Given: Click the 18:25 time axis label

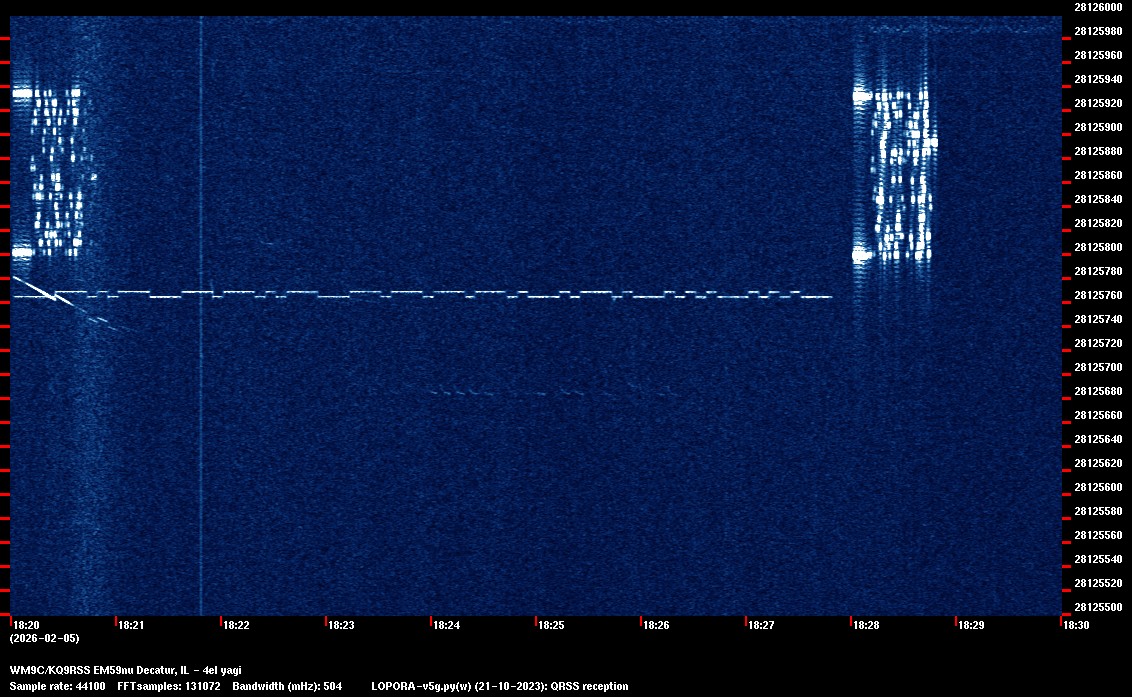Looking at the screenshot, I should coord(551,626).
